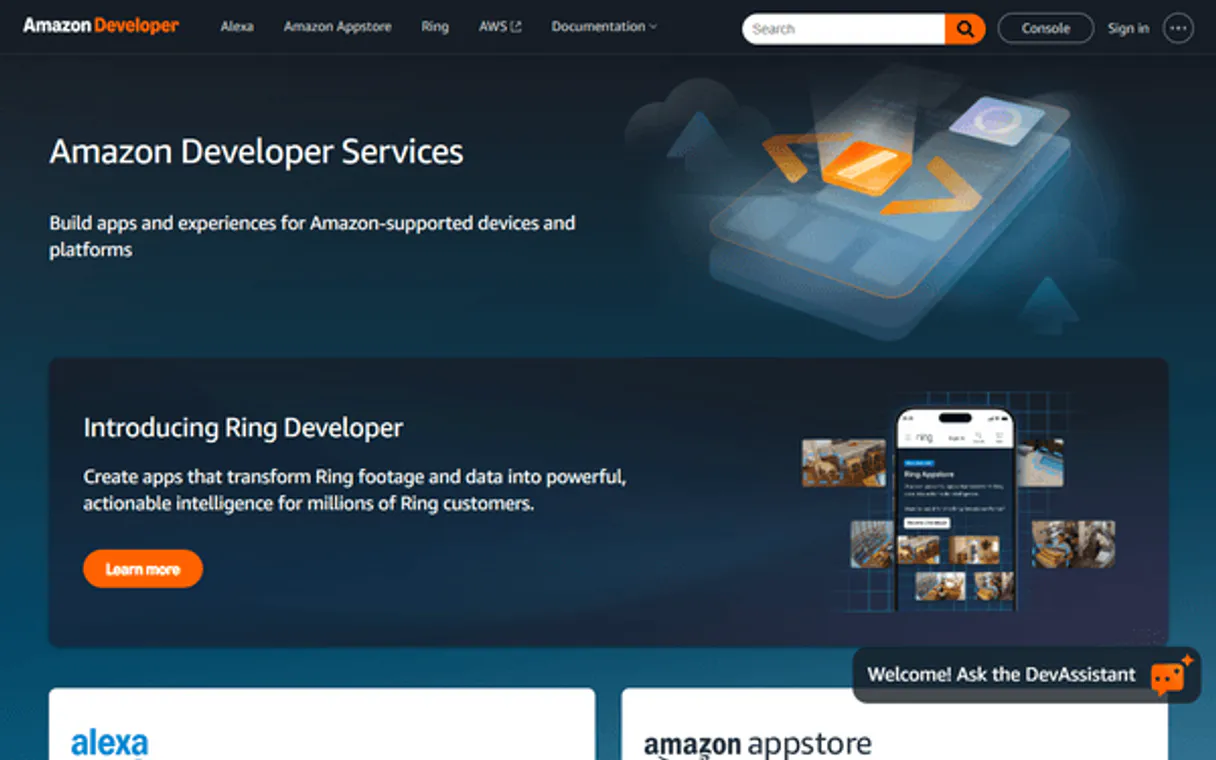The width and height of the screenshot is (1216, 760).
Task: Click the AWS external link icon
Action: (515, 27)
